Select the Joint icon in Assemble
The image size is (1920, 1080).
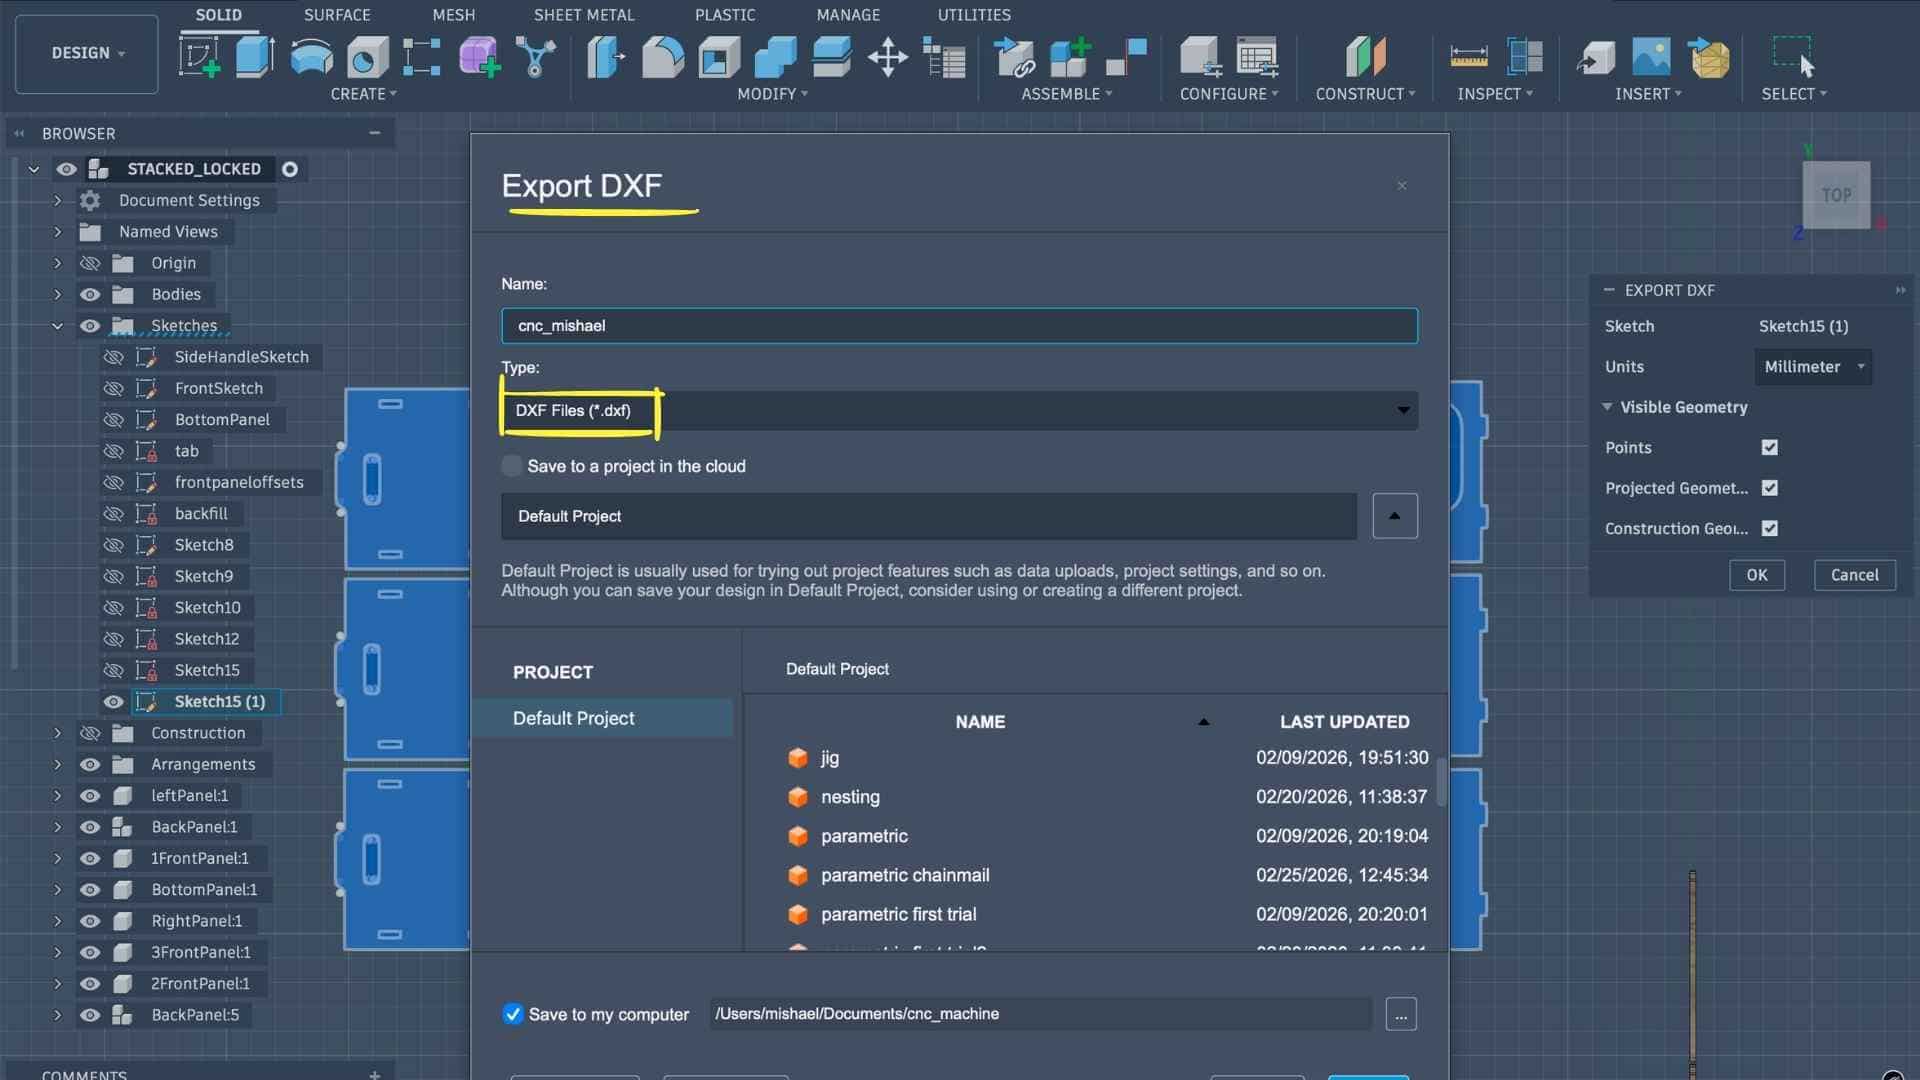(x=1126, y=57)
